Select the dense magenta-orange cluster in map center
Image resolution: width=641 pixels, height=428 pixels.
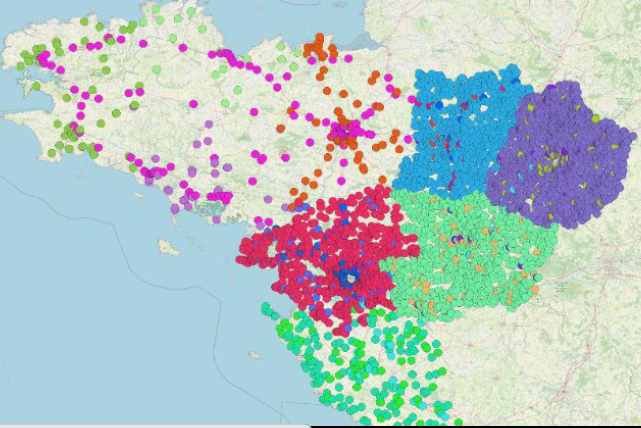coord(347,132)
